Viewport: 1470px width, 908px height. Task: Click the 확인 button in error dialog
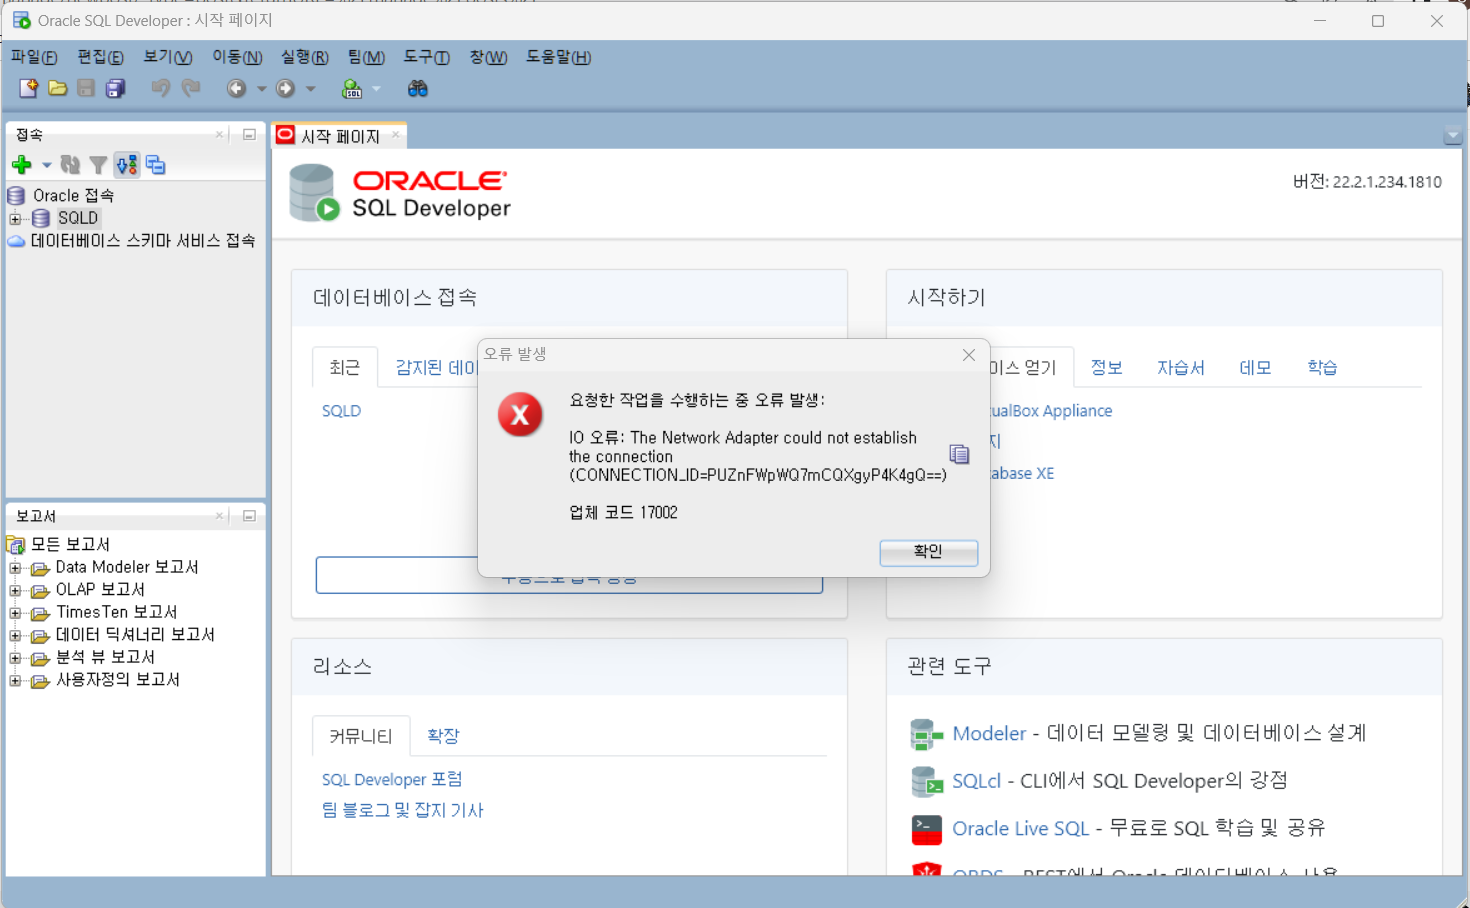pyautogui.click(x=928, y=552)
